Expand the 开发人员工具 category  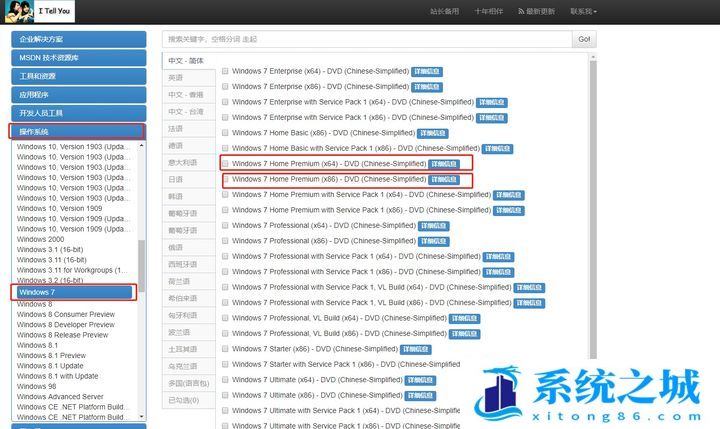[79, 113]
